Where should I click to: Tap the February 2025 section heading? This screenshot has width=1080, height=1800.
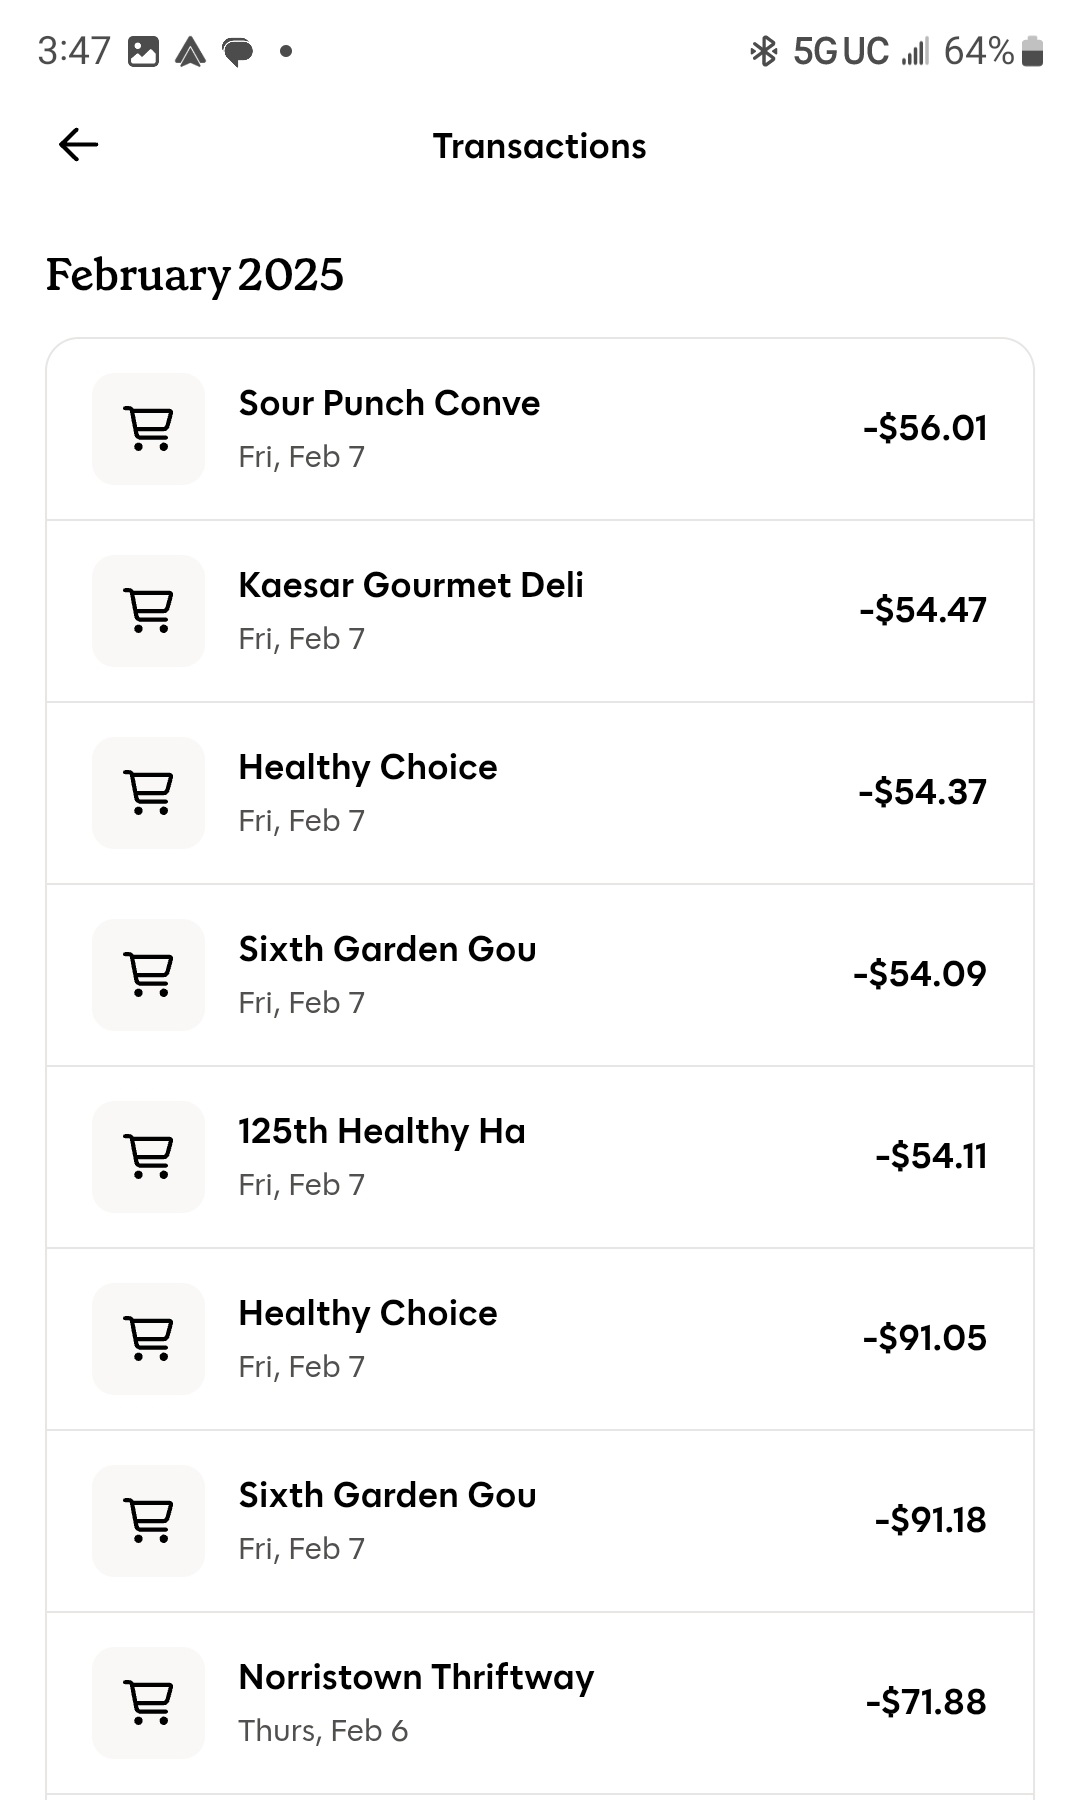coord(195,275)
